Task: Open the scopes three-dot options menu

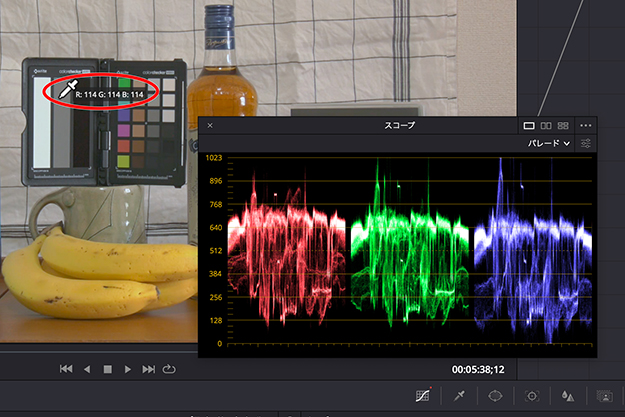Action: [586, 126]
